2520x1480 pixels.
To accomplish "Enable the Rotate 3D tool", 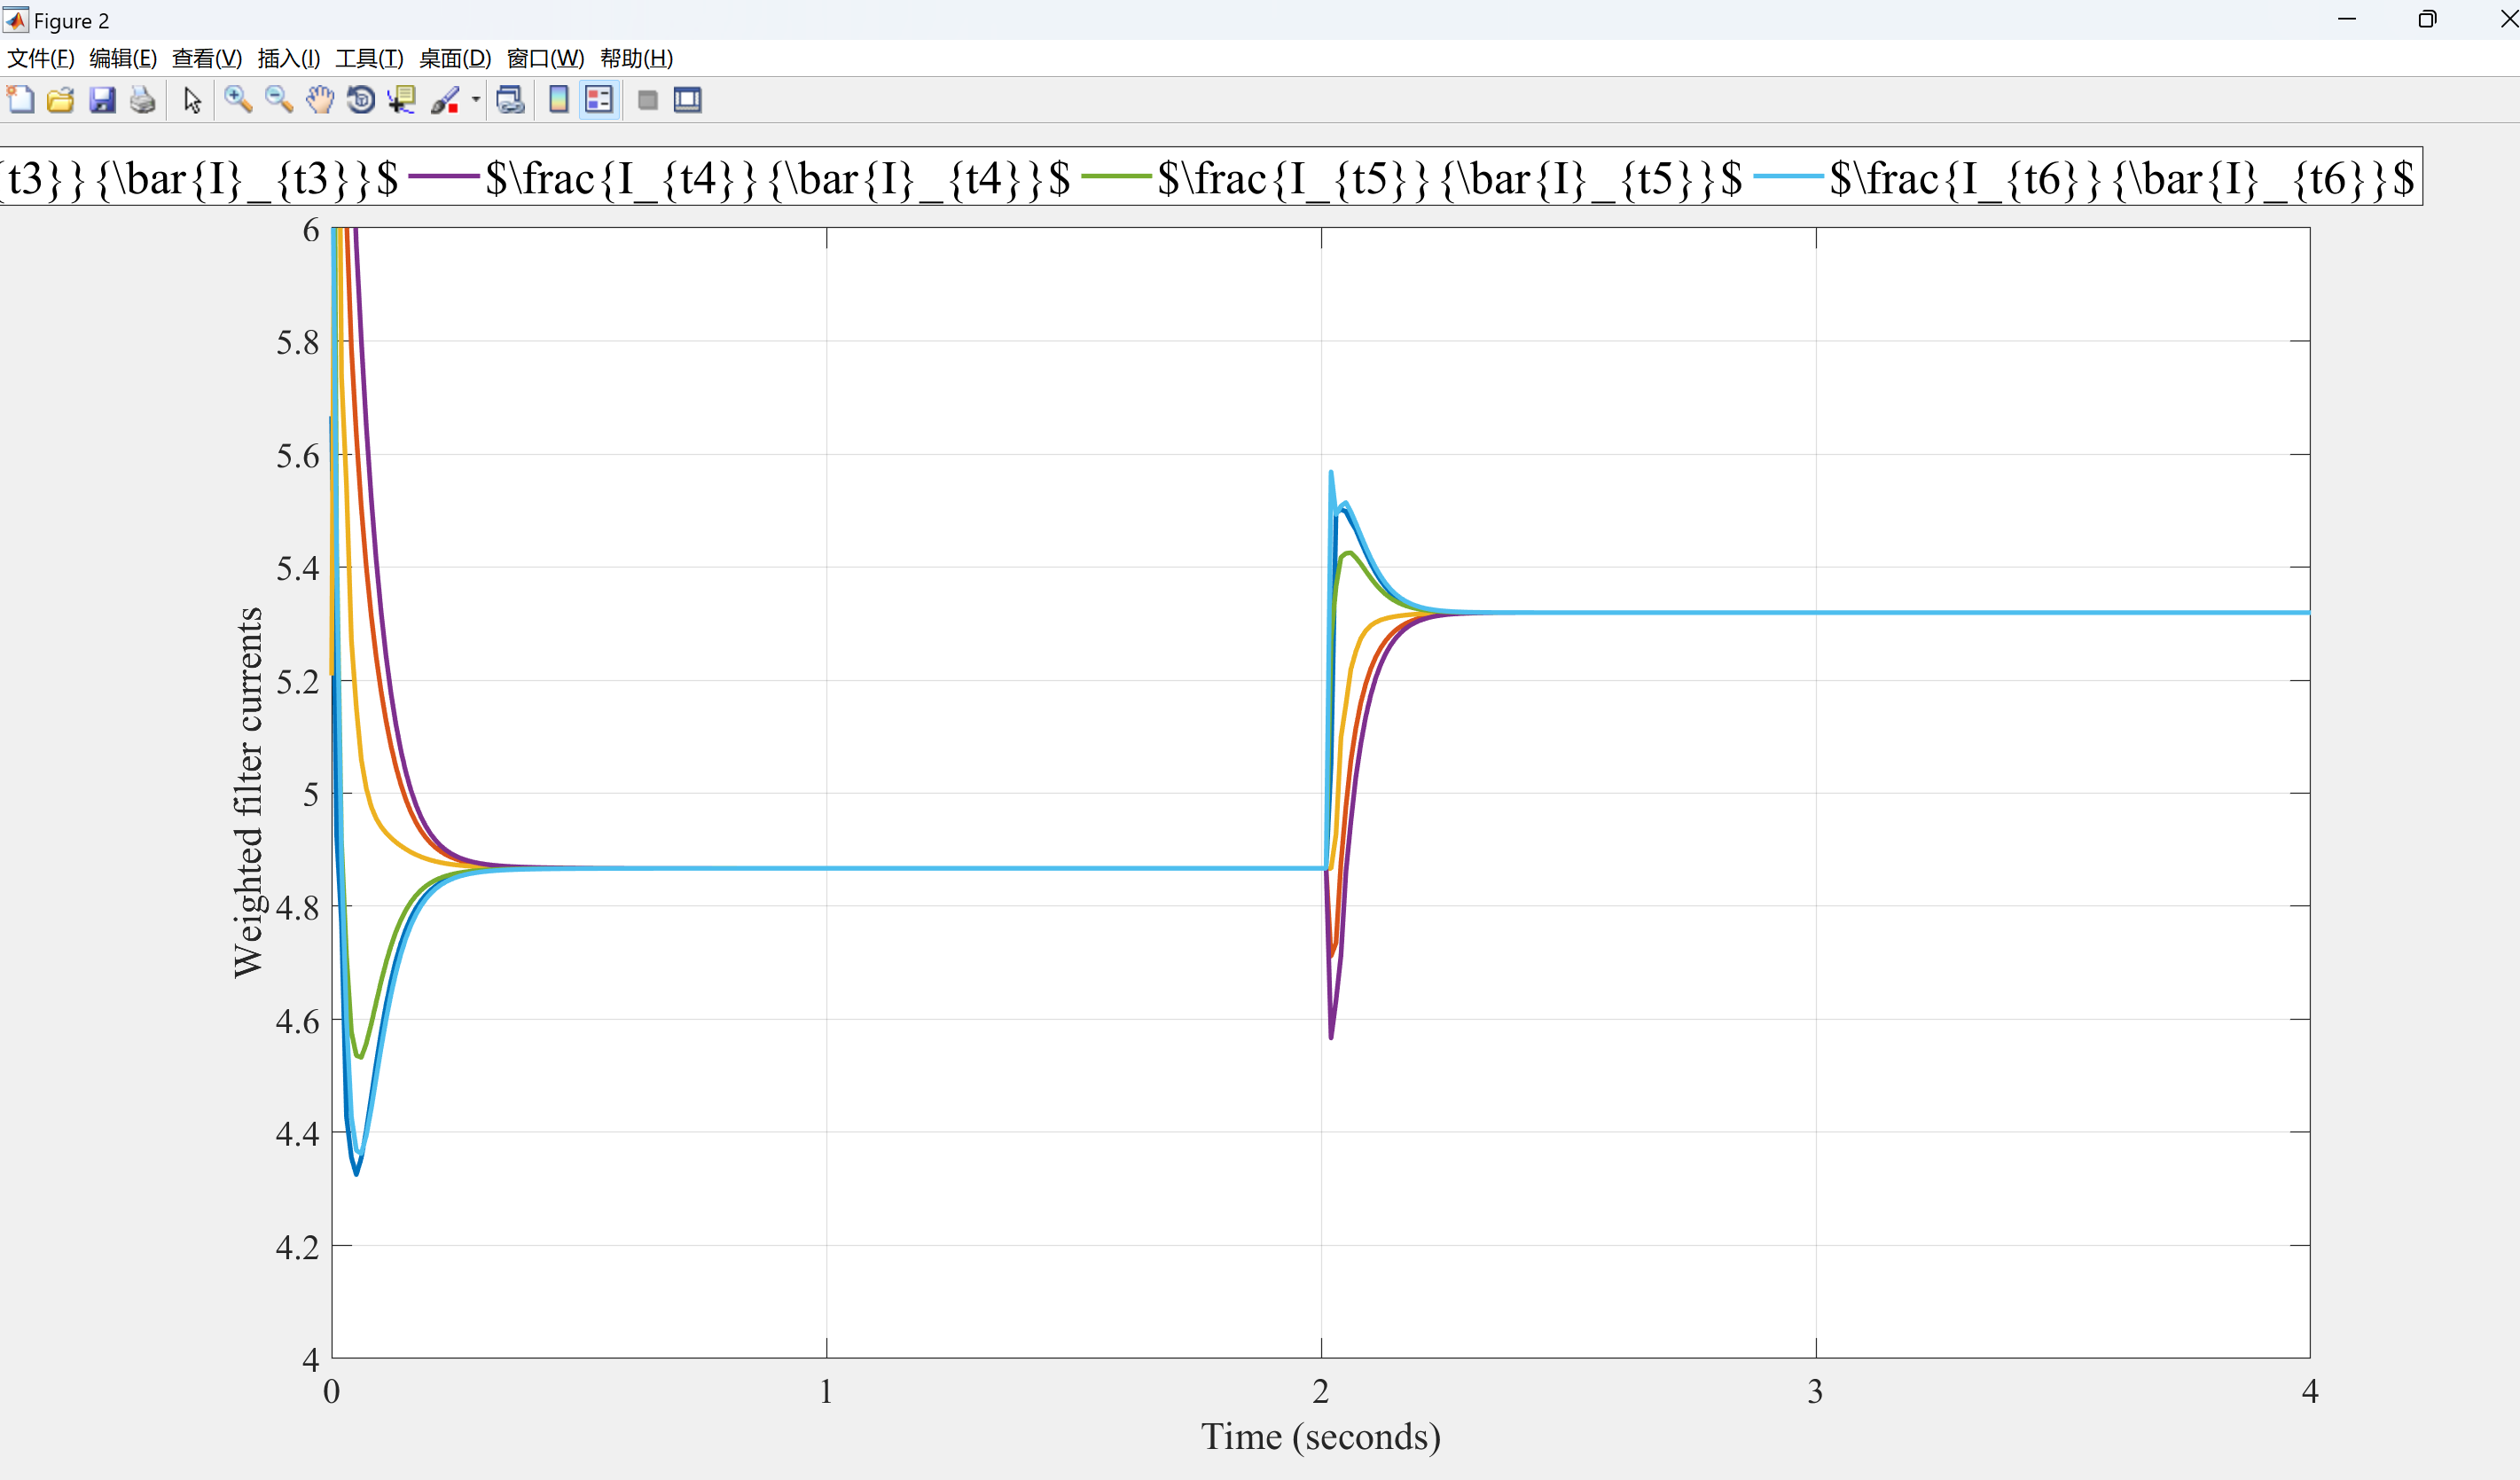I will click(361, 100).
